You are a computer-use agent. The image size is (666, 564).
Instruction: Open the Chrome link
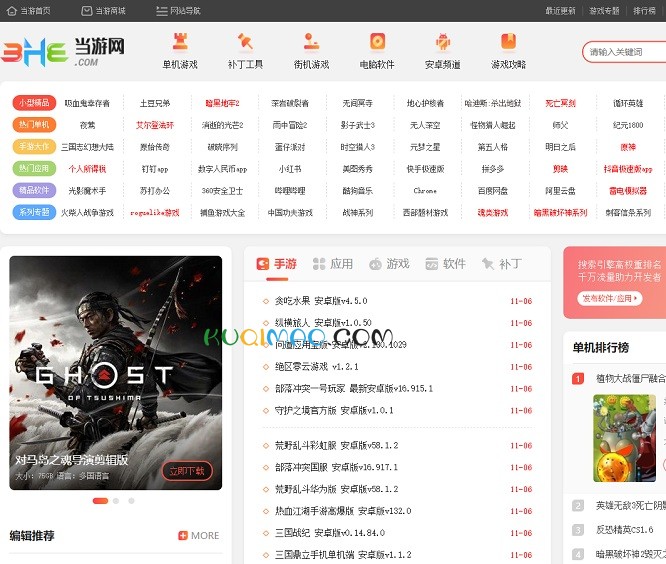[x=425, y=191]
